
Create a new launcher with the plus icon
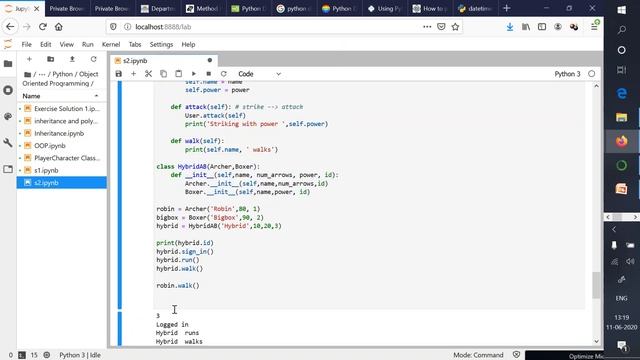pos(29,59)
